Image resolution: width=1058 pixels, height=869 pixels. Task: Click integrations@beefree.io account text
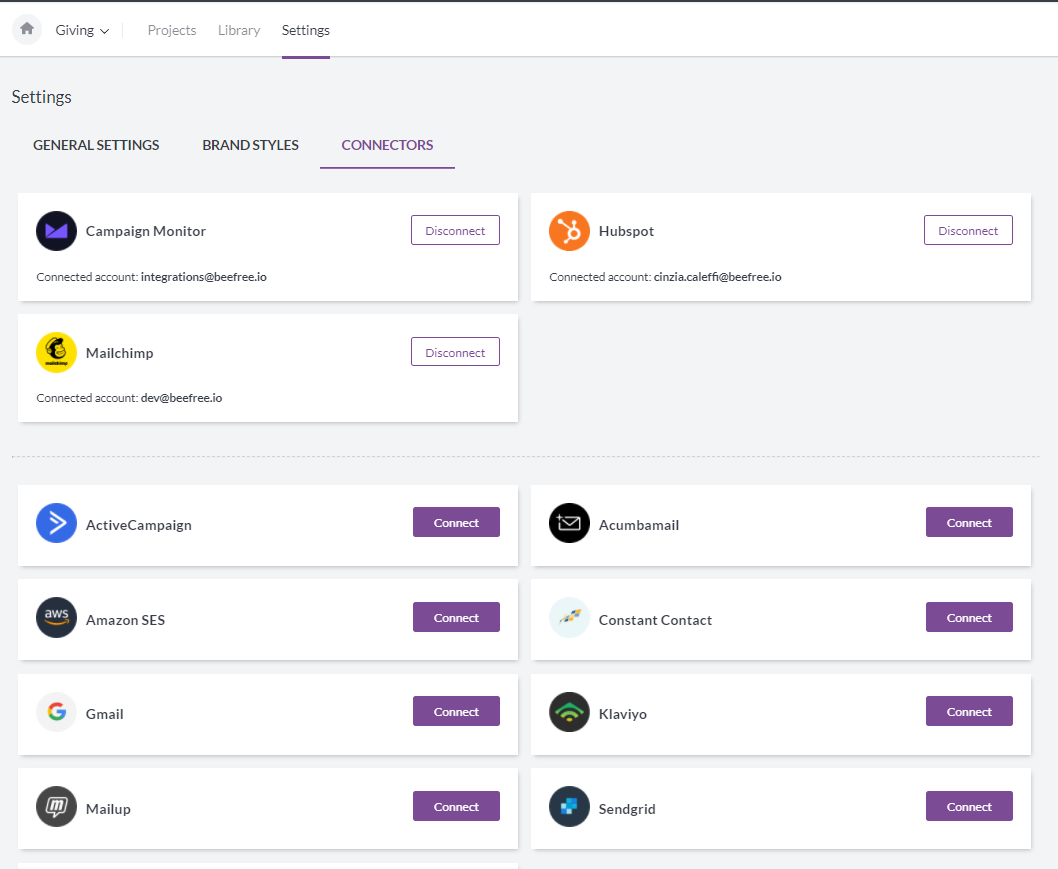coord(203,277)
